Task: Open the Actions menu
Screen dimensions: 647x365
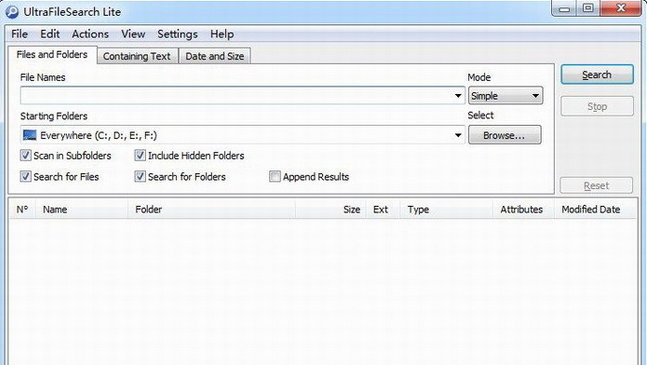Action: [x=90, y=34]
